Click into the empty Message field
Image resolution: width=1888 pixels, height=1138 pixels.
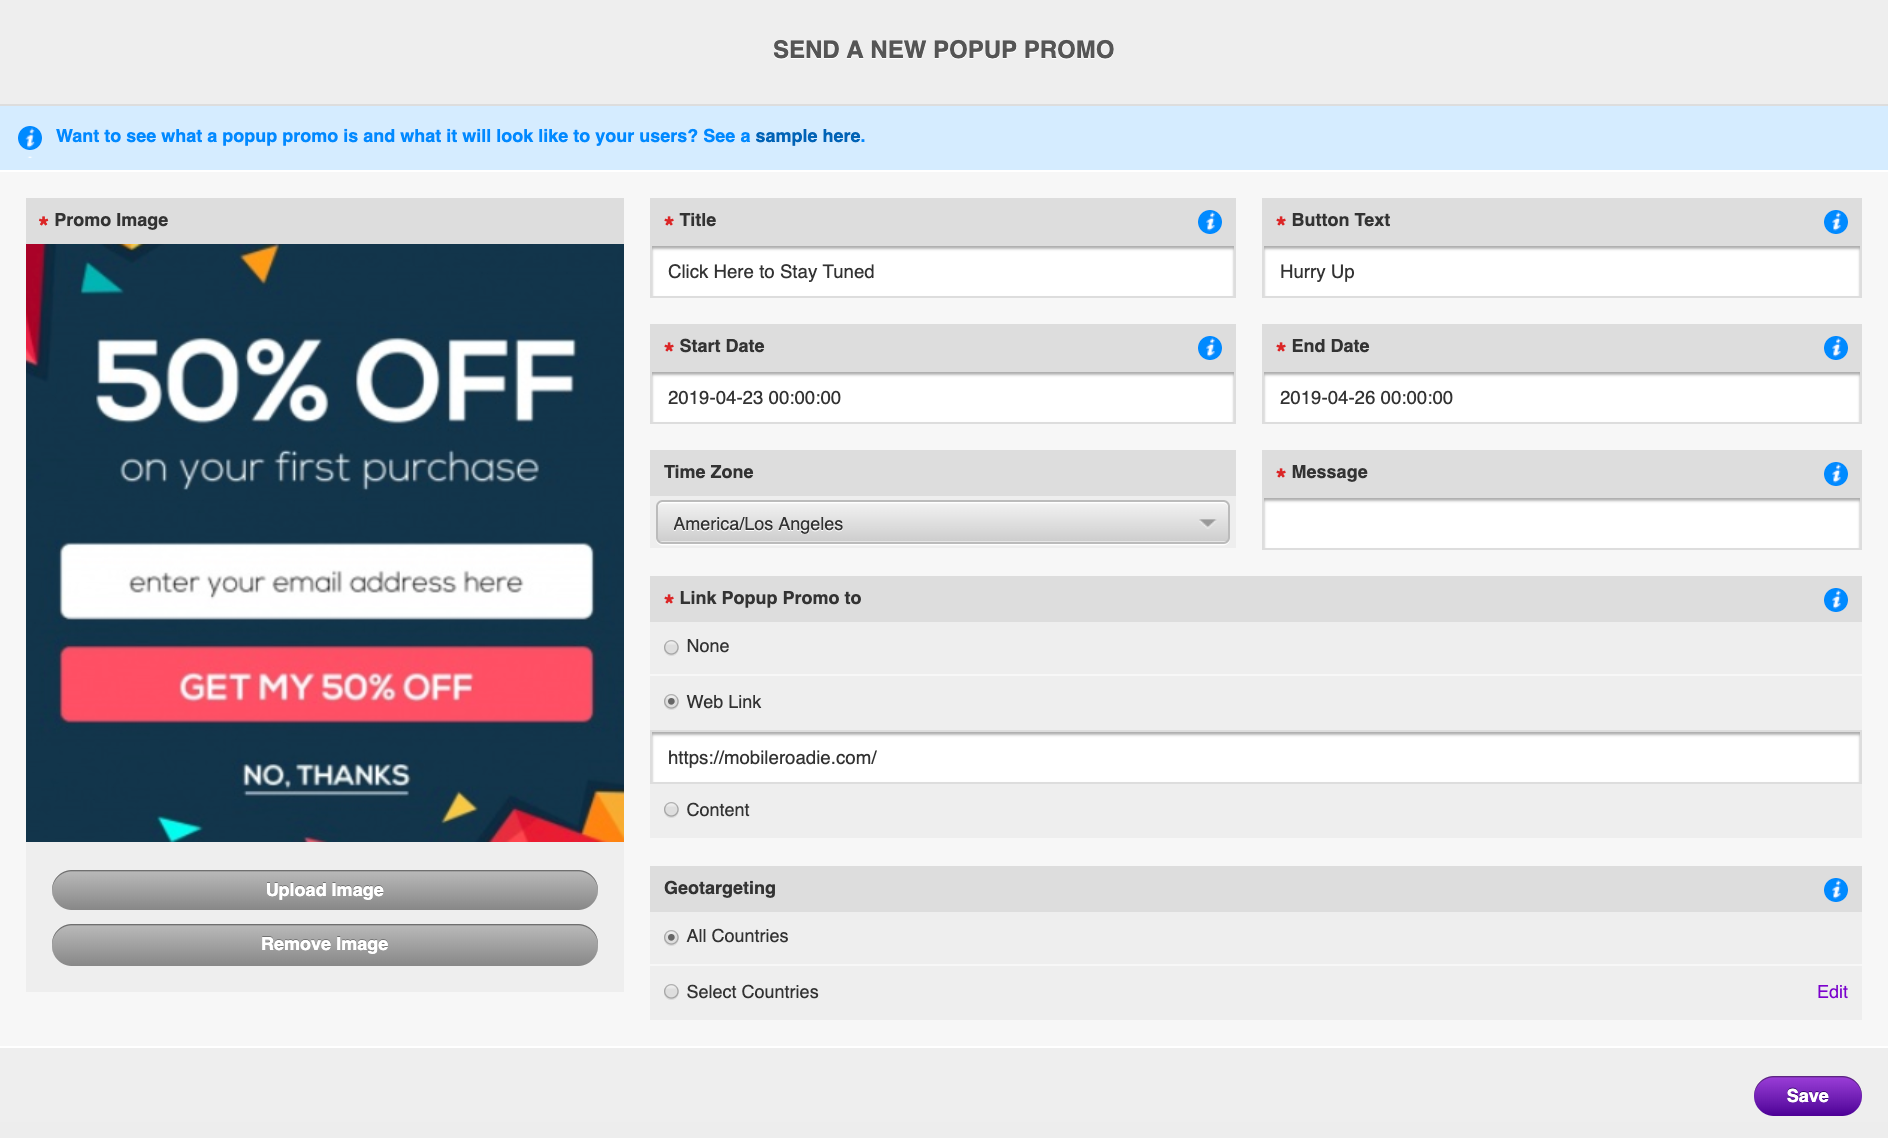[1560, 524]
